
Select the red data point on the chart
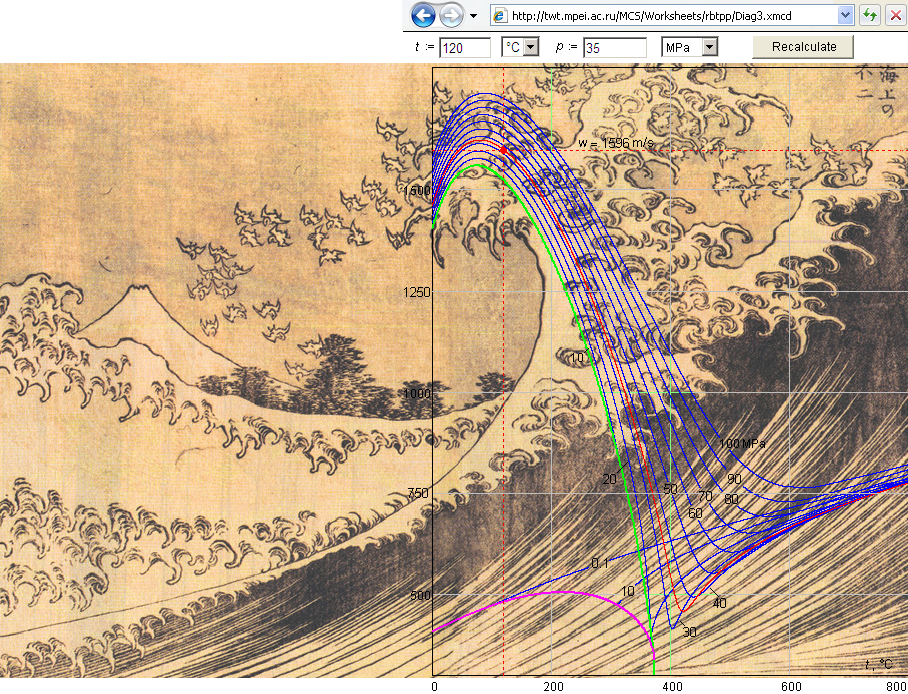tap(503, 150)
